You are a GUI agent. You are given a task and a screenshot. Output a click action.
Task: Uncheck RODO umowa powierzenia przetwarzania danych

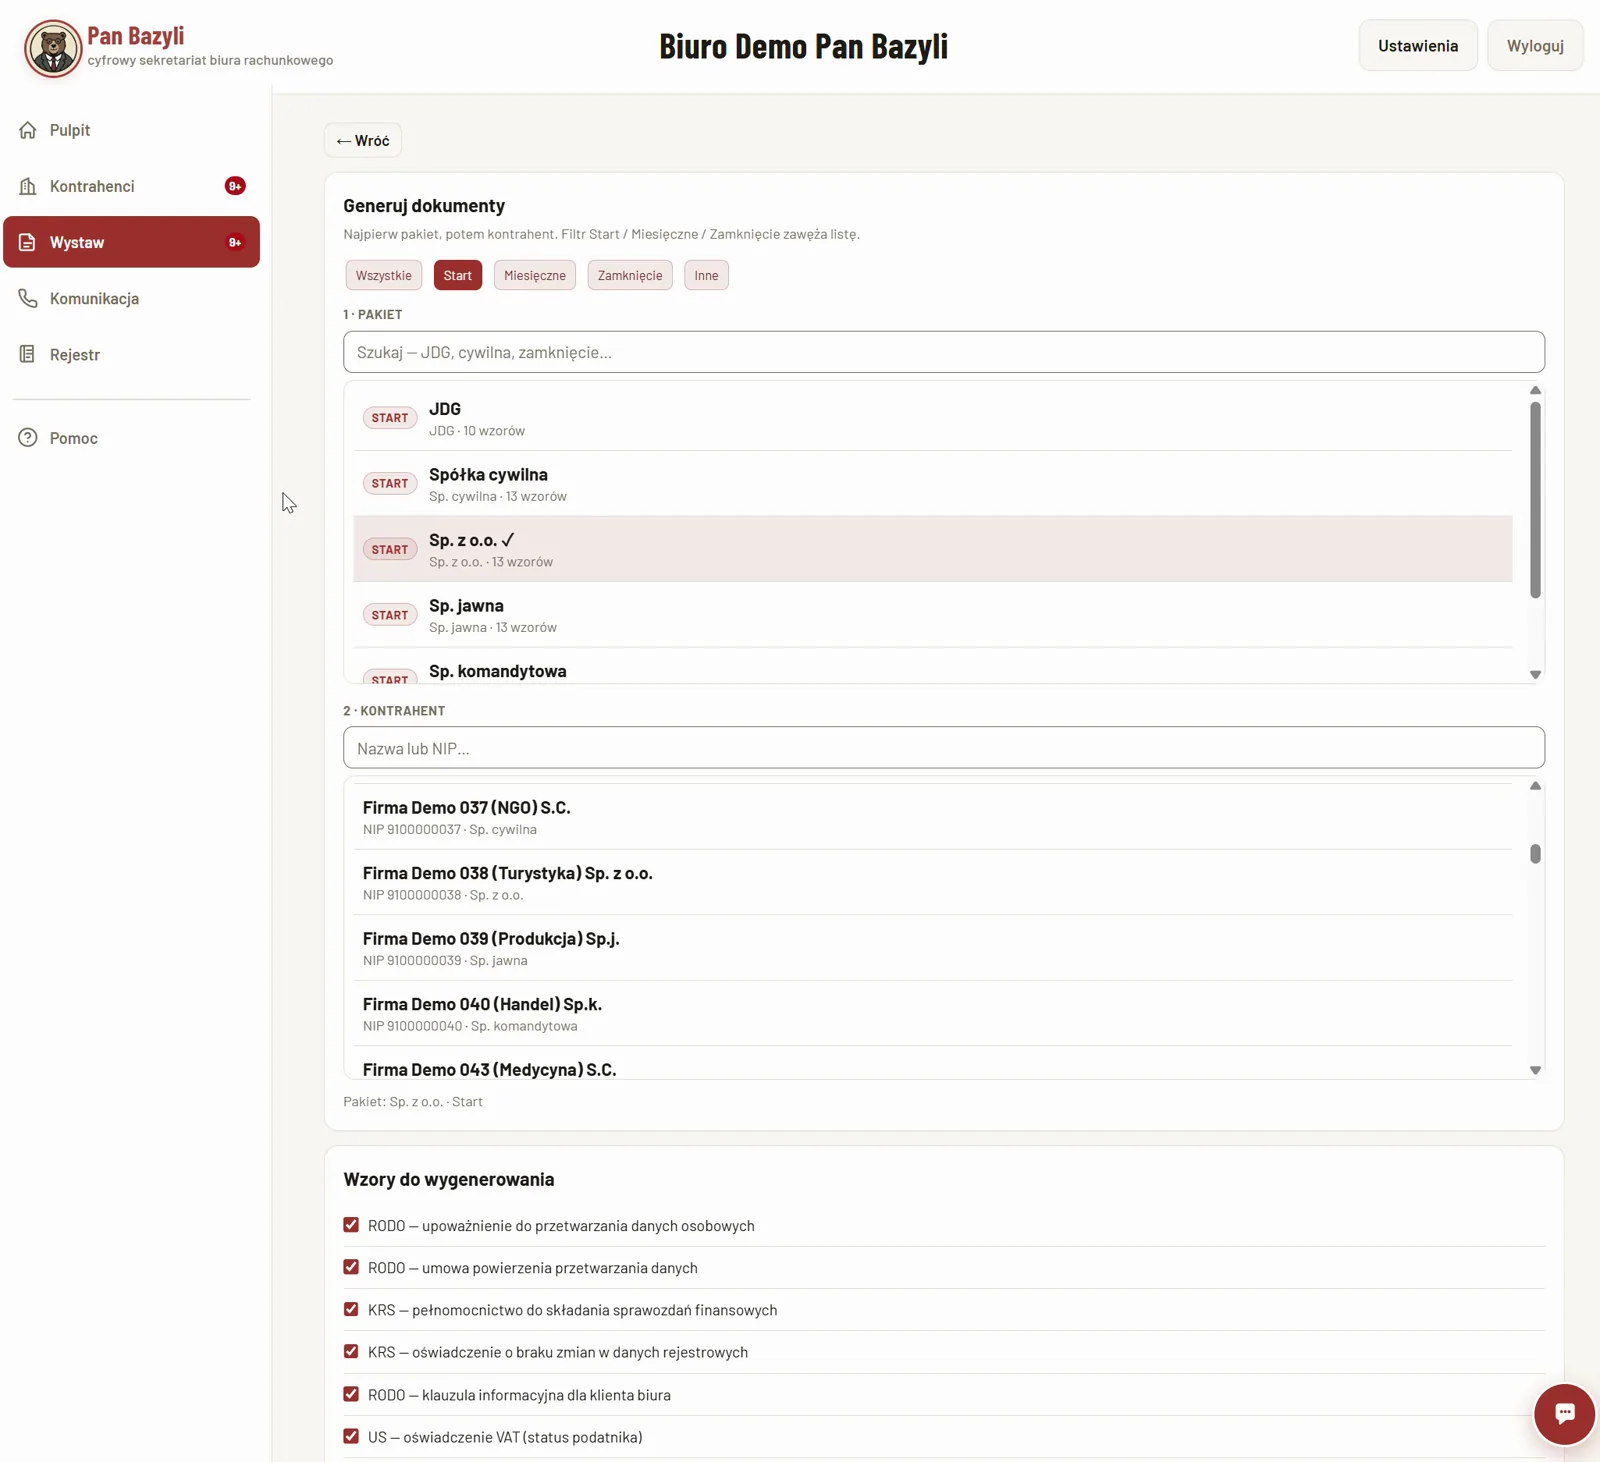(351, 1267)
